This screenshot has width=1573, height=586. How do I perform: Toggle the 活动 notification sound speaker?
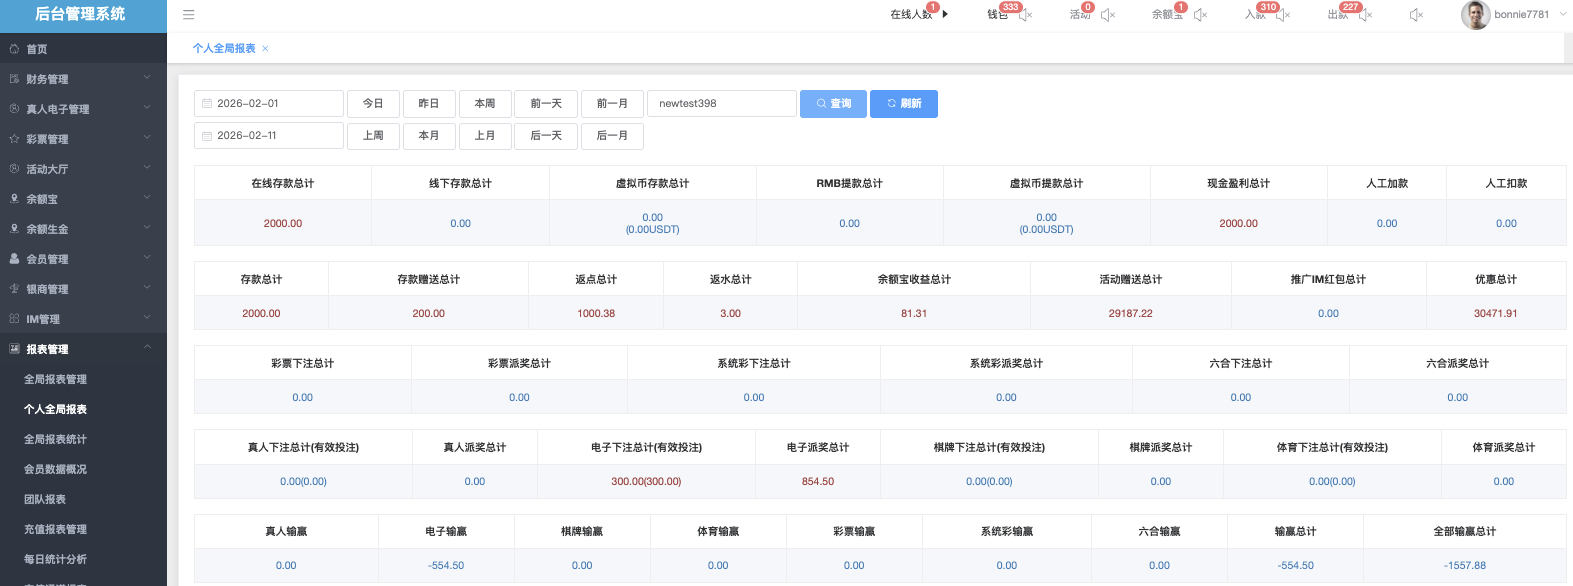[x=1107, y=15]
